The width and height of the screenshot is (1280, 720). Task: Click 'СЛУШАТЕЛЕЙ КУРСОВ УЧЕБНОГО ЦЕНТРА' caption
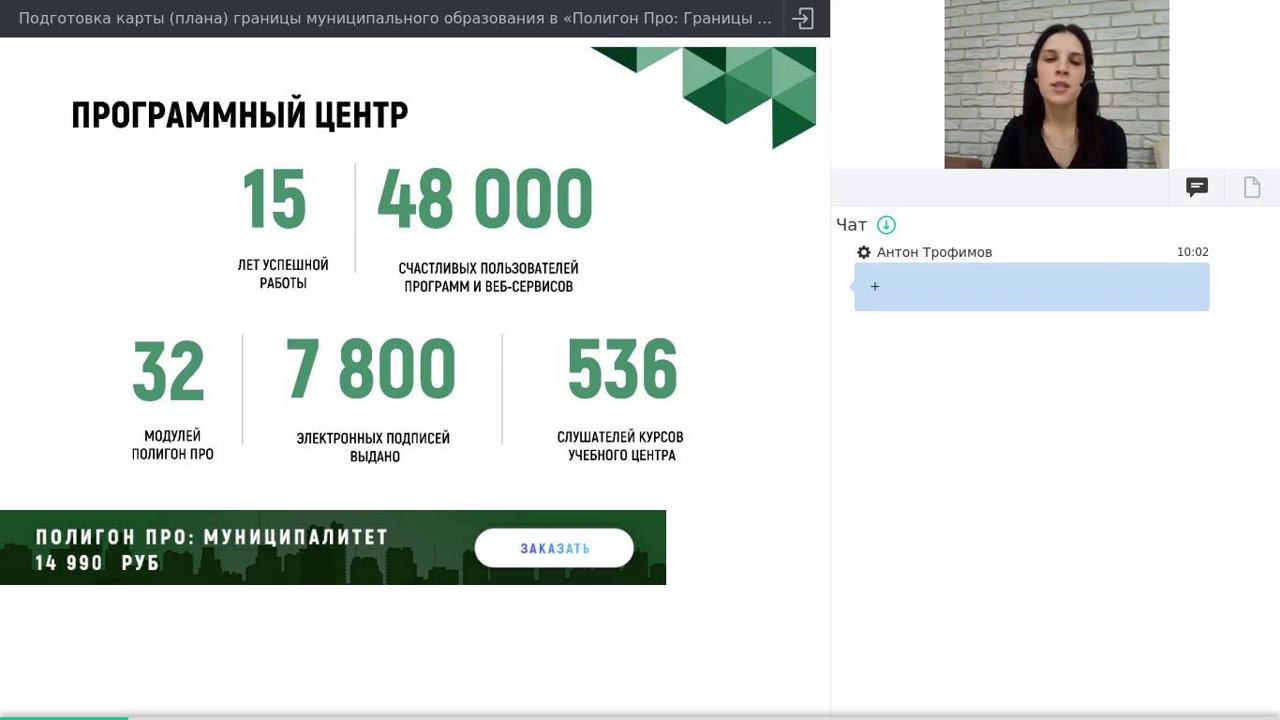click(621, 446)
